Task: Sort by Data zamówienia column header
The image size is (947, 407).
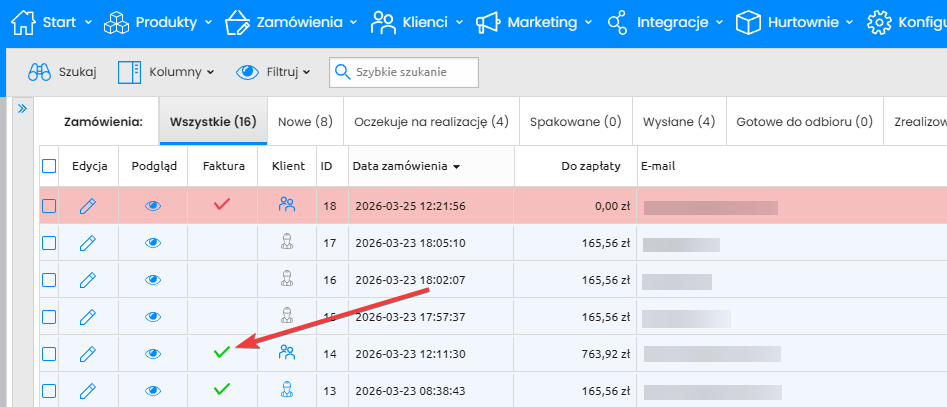Action: point(406,166)
